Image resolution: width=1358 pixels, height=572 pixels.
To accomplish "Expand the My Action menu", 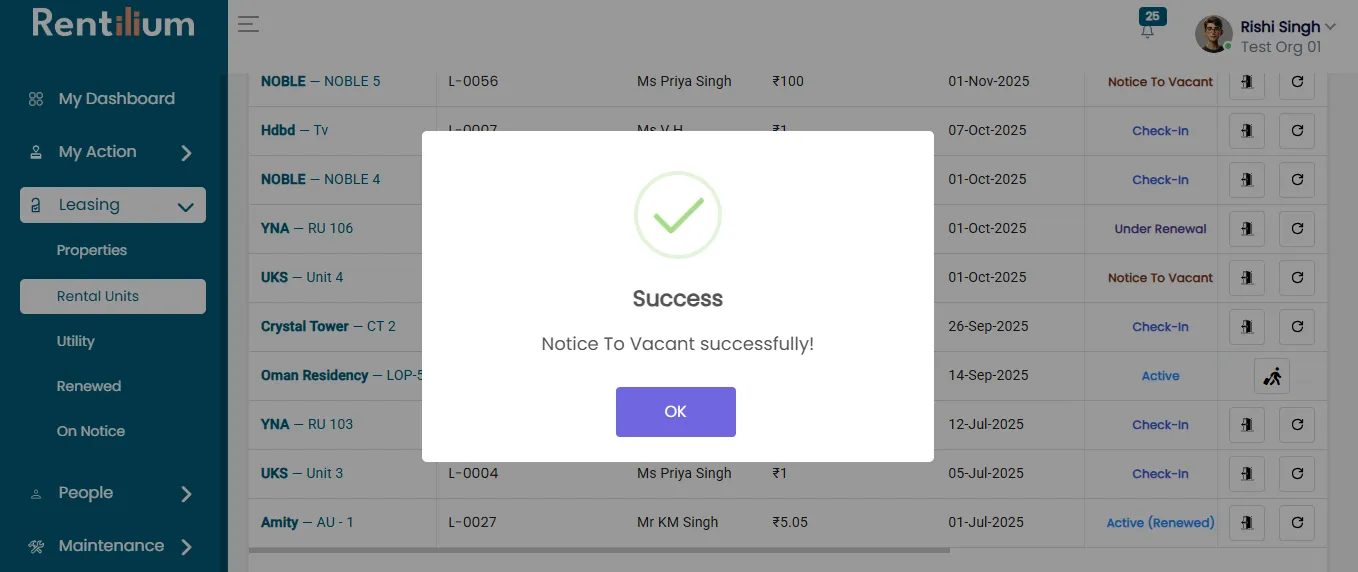I will click(114, 152).
